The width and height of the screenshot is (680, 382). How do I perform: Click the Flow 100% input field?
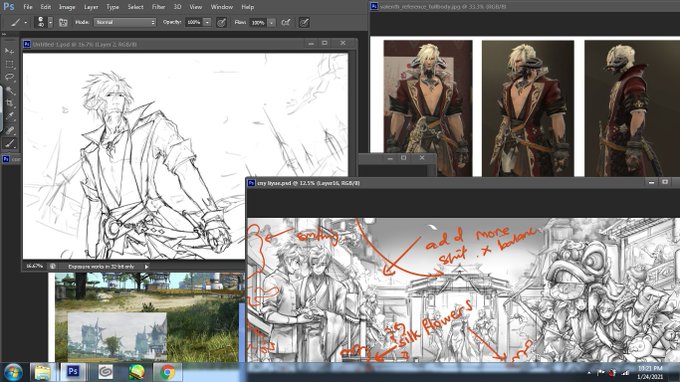[258, 23]
